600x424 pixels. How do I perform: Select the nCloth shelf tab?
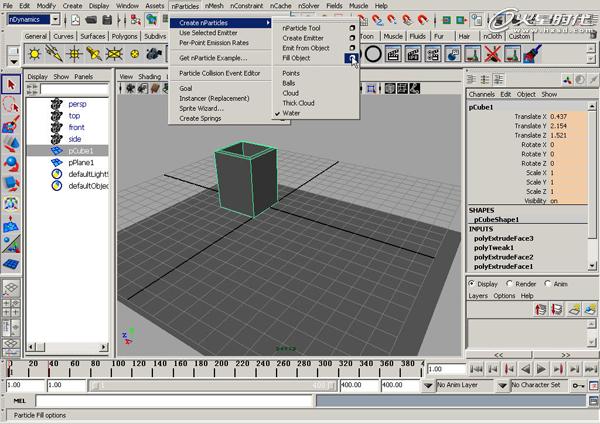pyautogui.click(x=492, y=36)
